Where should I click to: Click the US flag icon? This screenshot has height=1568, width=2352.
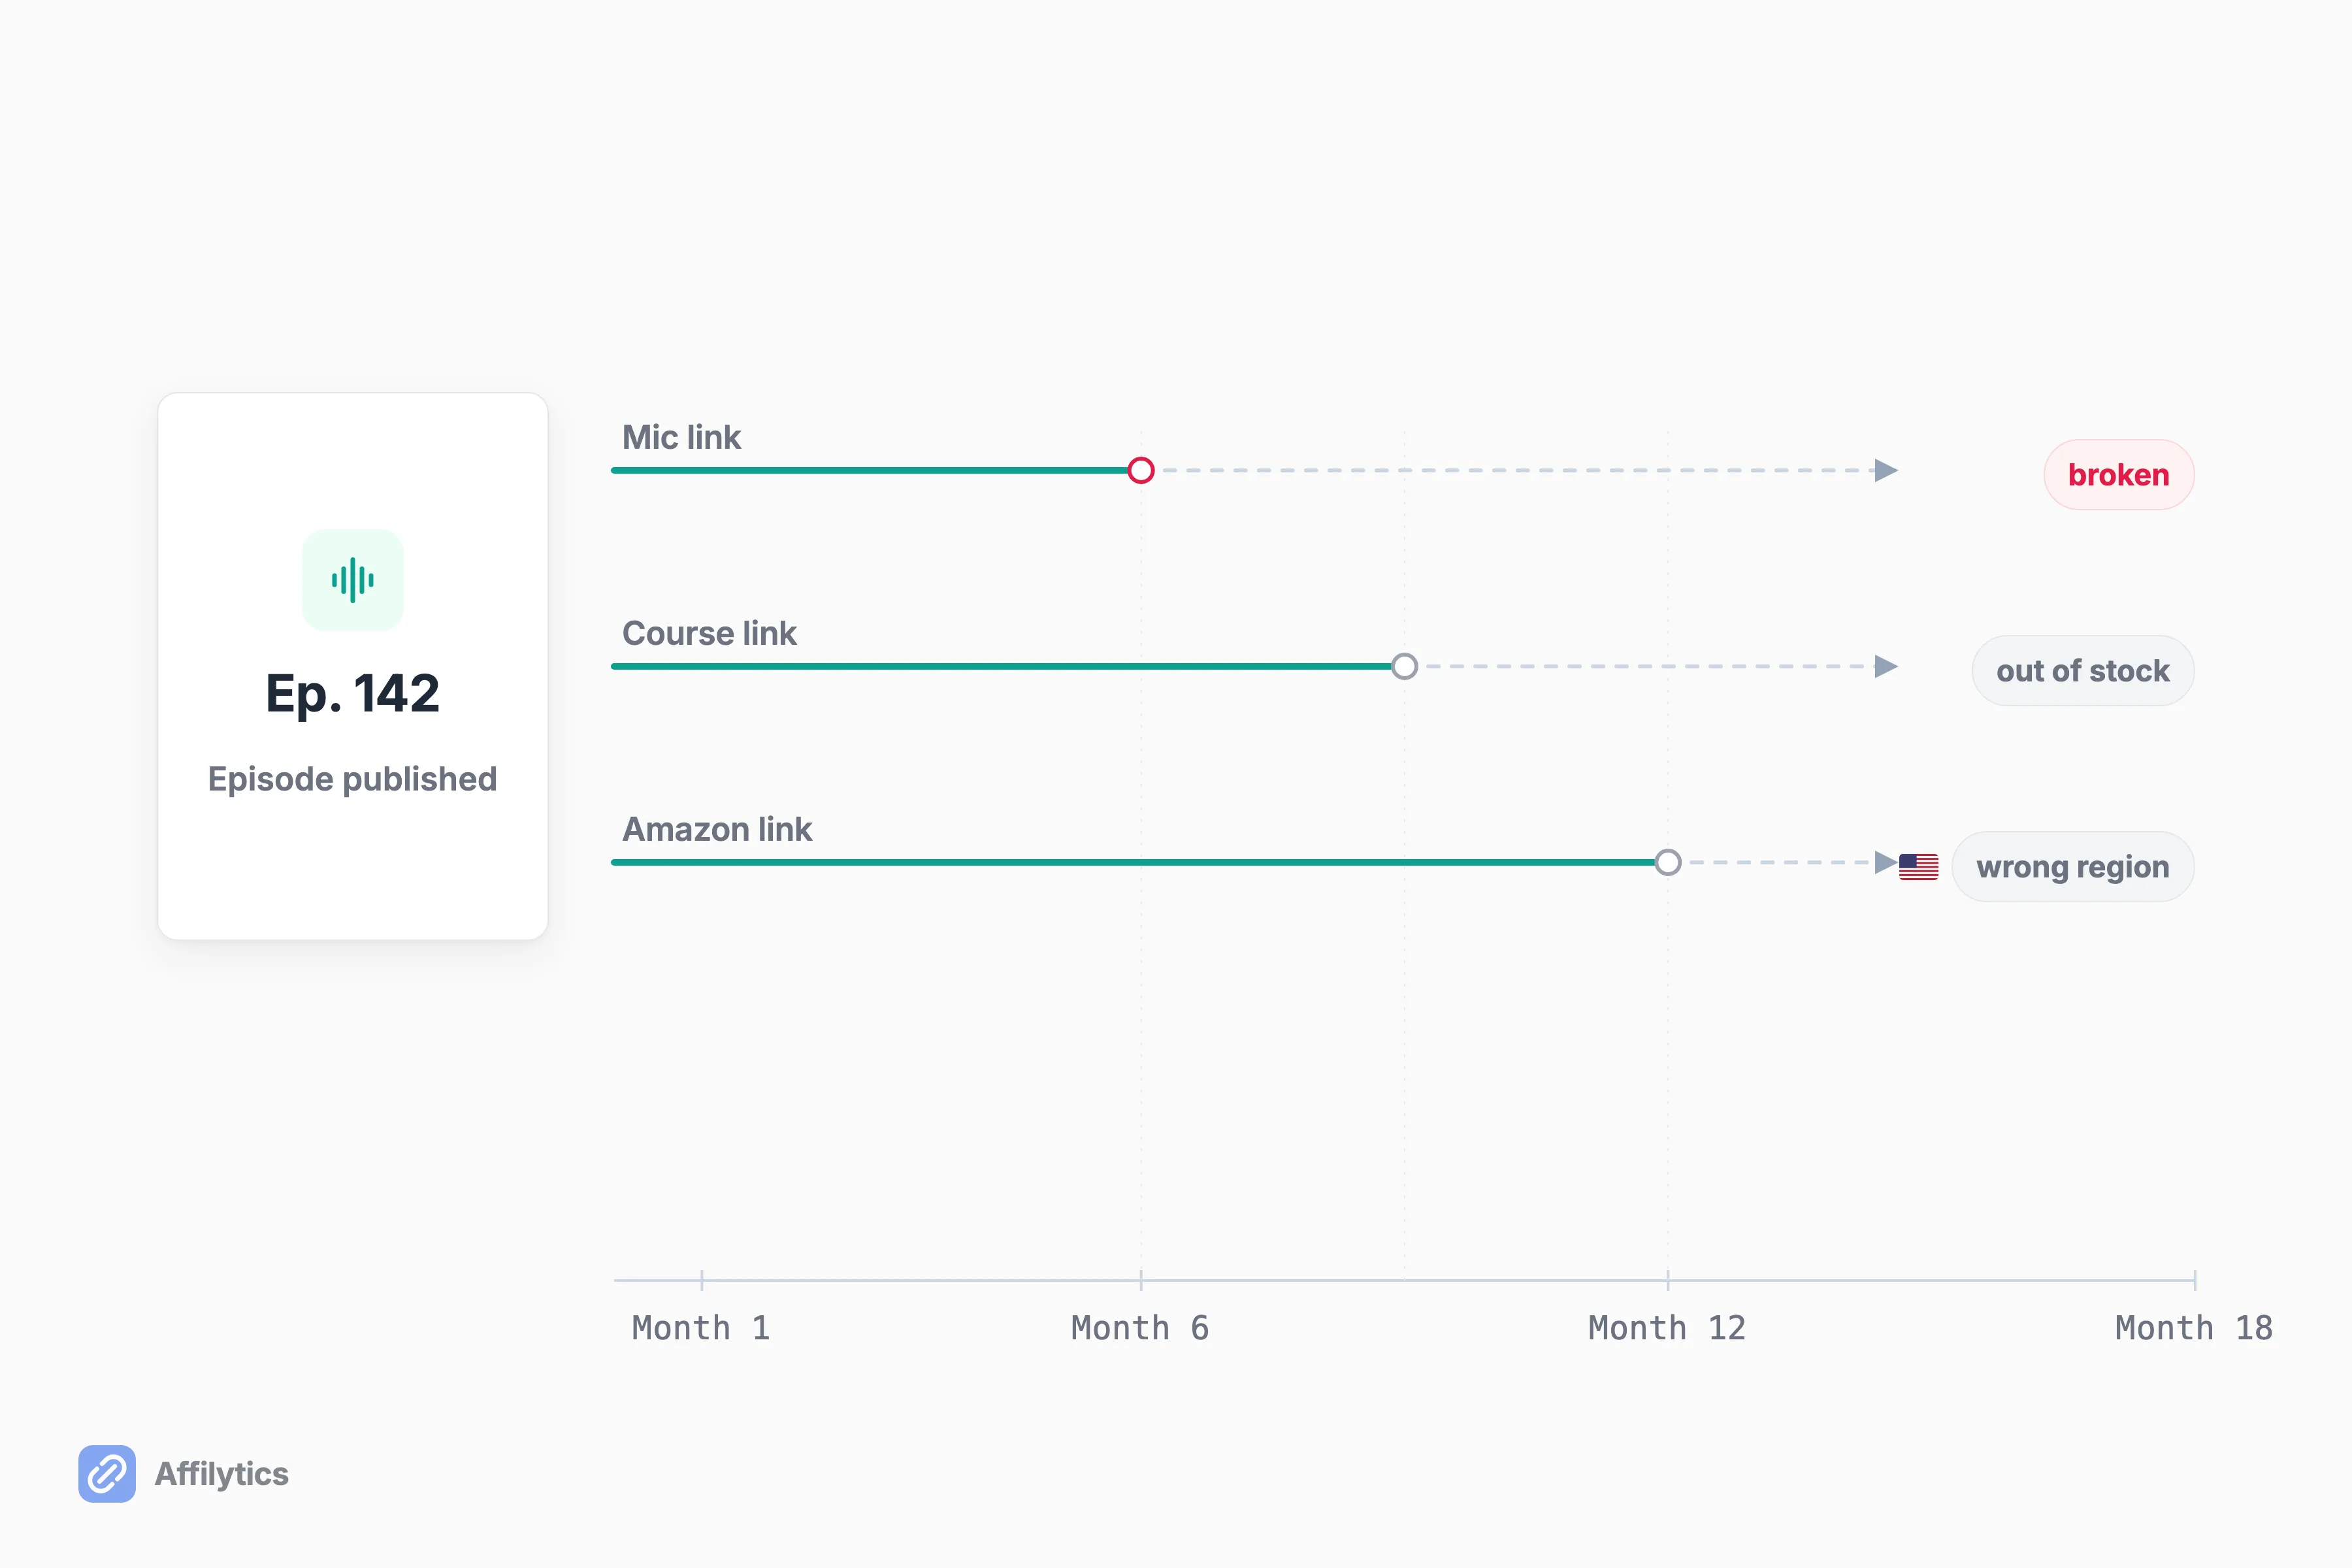[1918, 866]
